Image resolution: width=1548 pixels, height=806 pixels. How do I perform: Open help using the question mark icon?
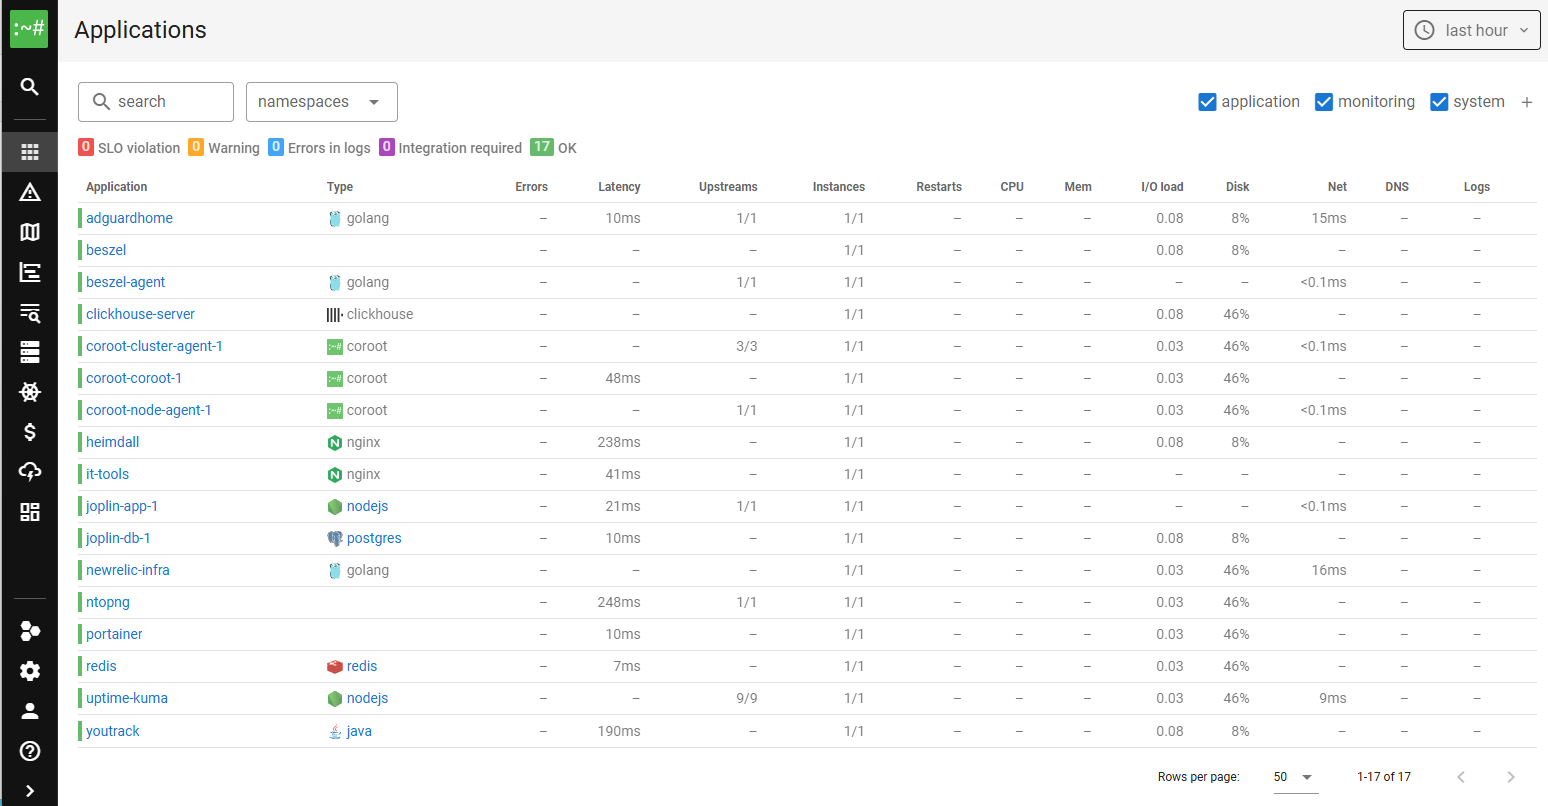coord(29,751)
